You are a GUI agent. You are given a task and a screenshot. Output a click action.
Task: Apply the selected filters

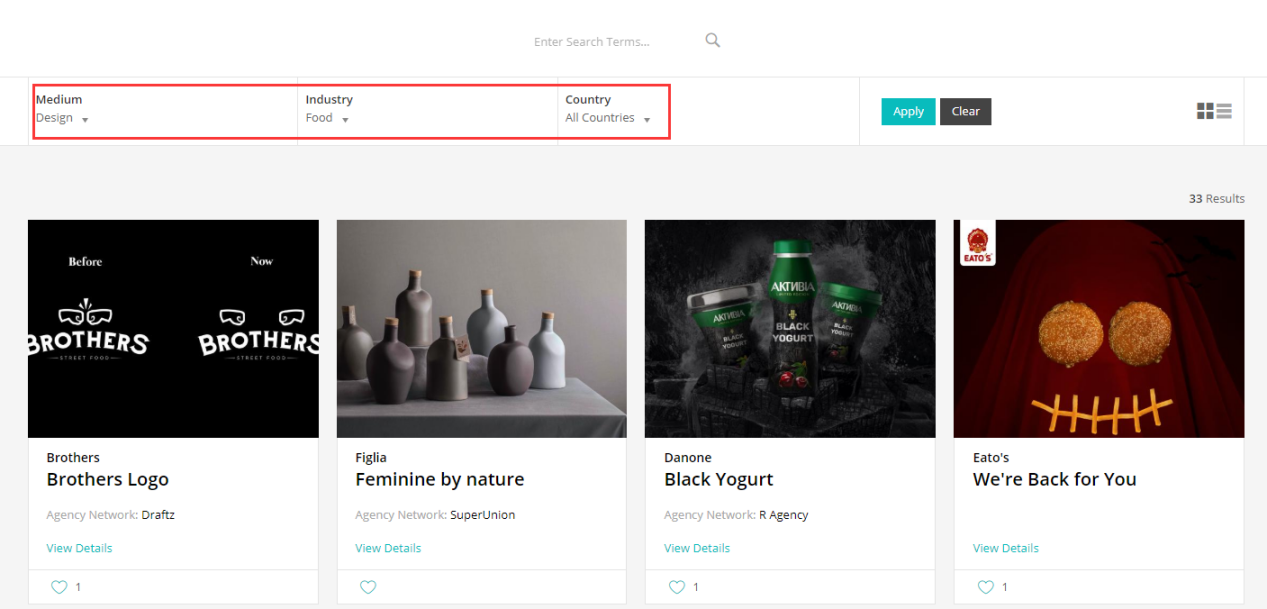(x=908, y=111)
